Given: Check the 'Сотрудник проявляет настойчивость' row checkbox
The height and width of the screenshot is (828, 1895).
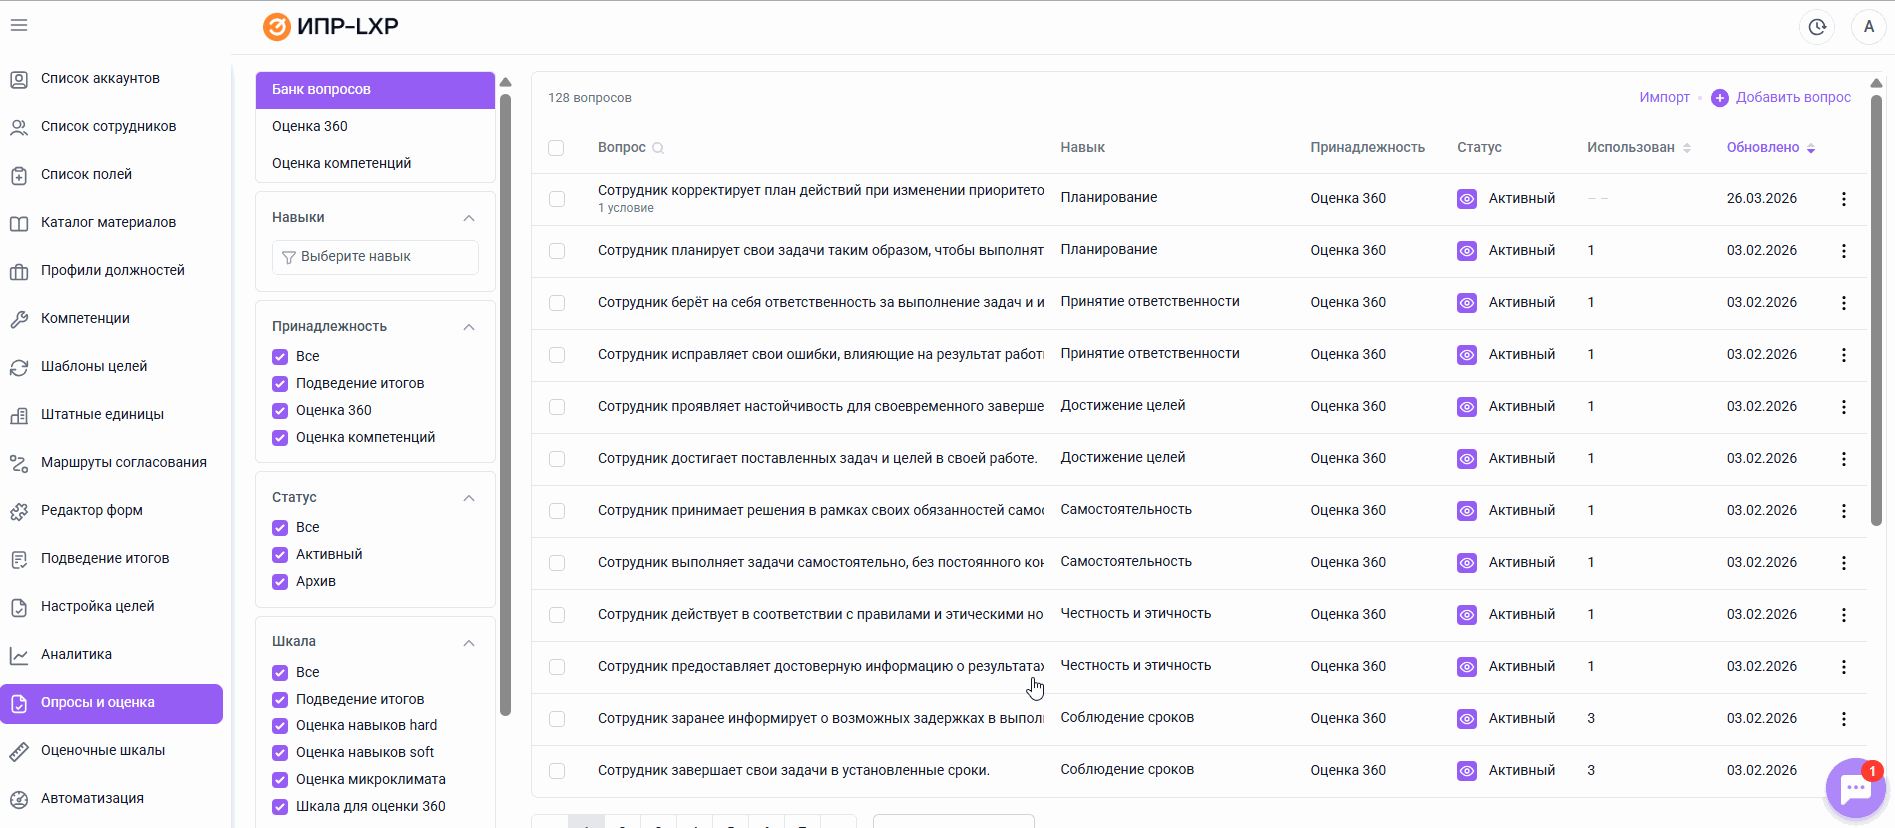Looking at the screenshot, I should point(557,407).
